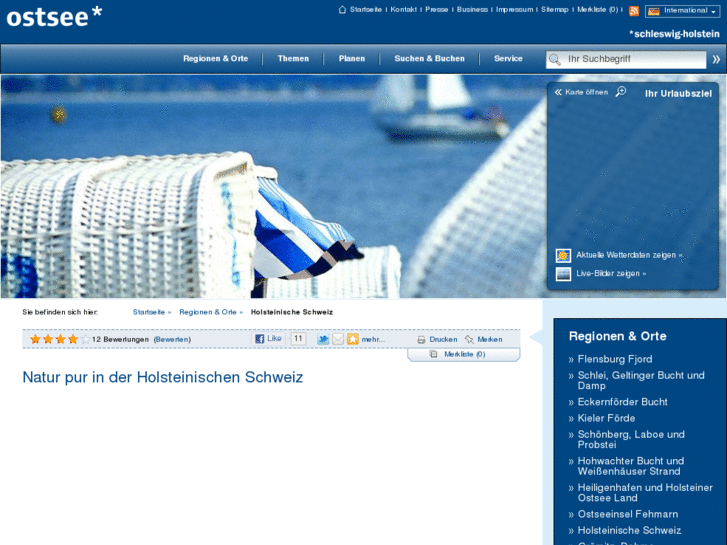
Task: Click the printer icon beside Drucken
Action: (421, 340)
